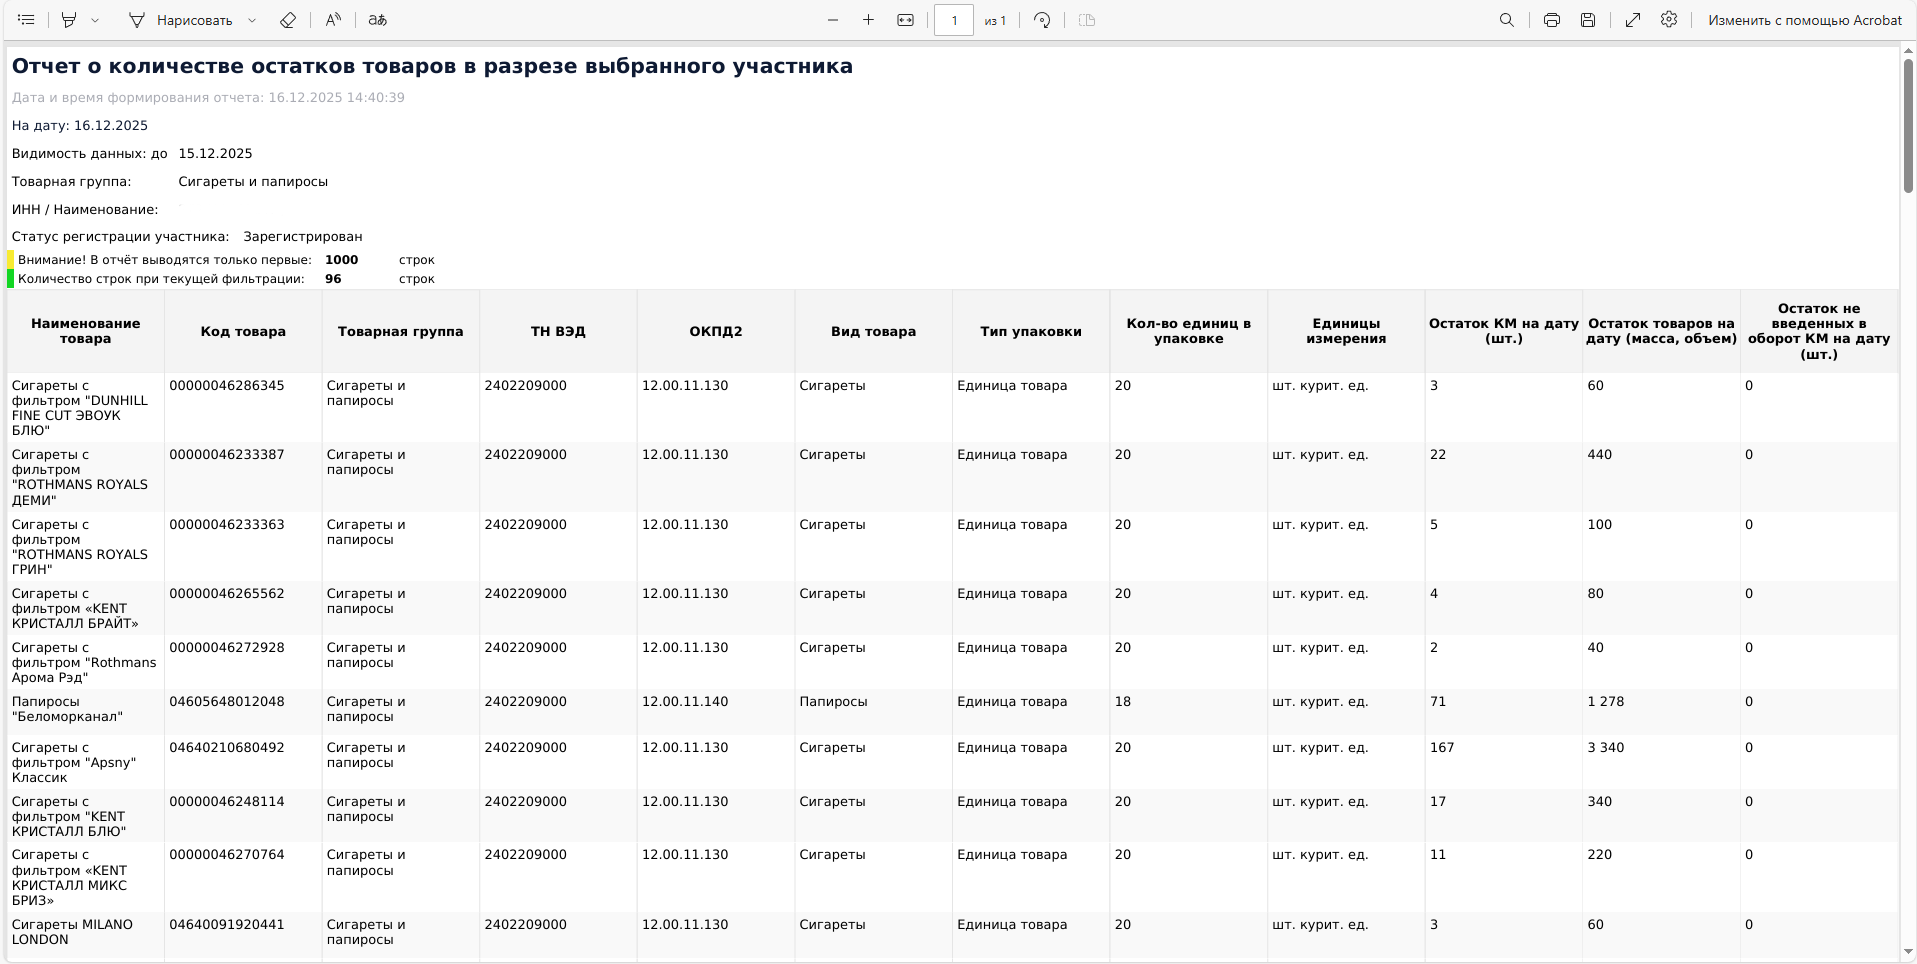Save the PDF with the diskette icon
The image size is (1917, 964).
tap(1588, 20)
